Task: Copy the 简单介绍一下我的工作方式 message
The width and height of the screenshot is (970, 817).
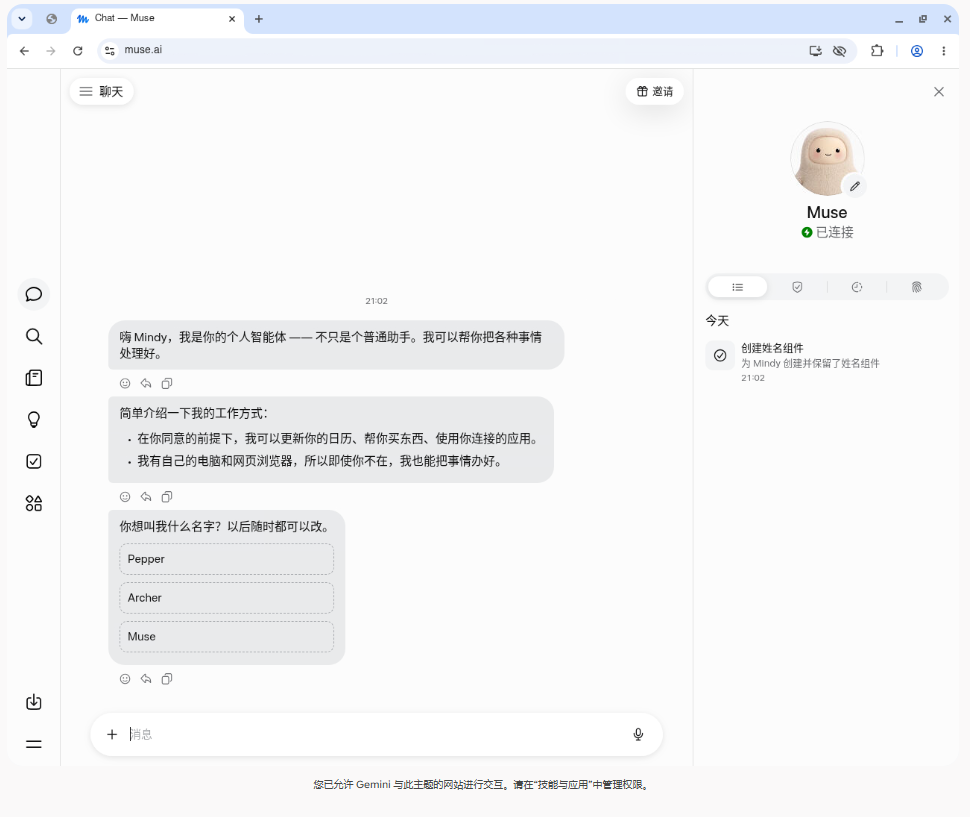Action: click(x=167, y=497)
